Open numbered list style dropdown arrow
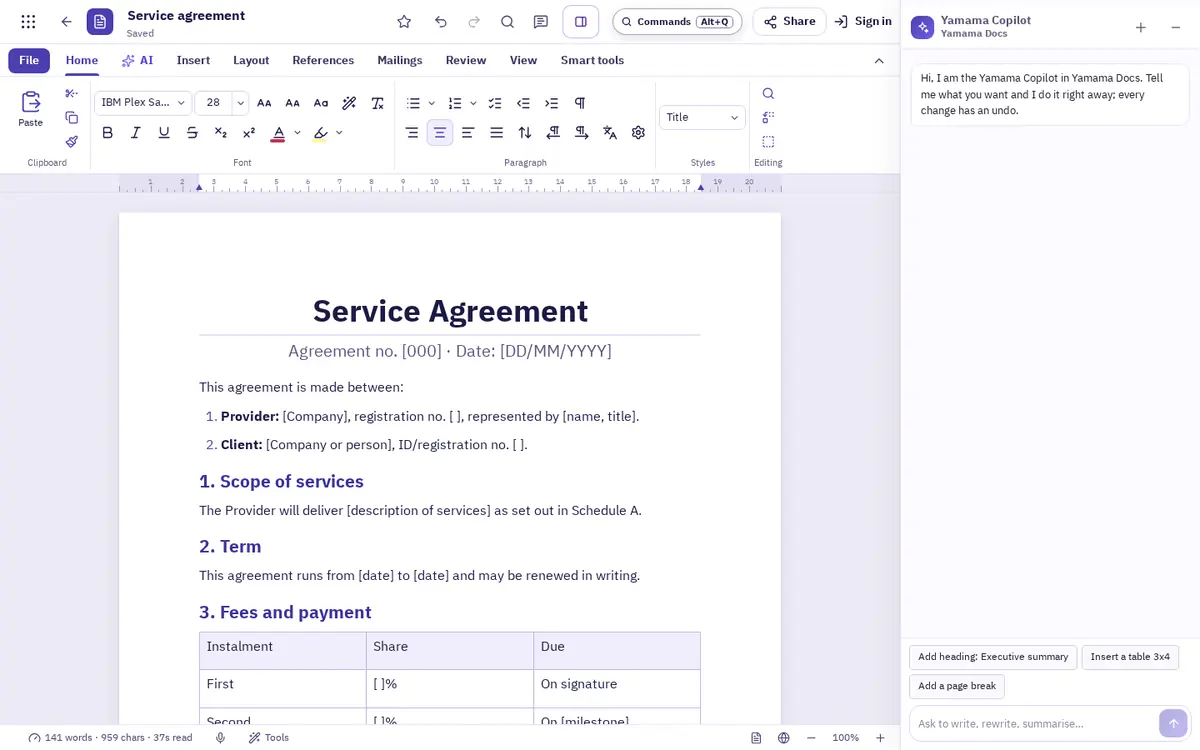This screenshot has height=750, width=1200. pyautogui.click(x=473, y=103)
